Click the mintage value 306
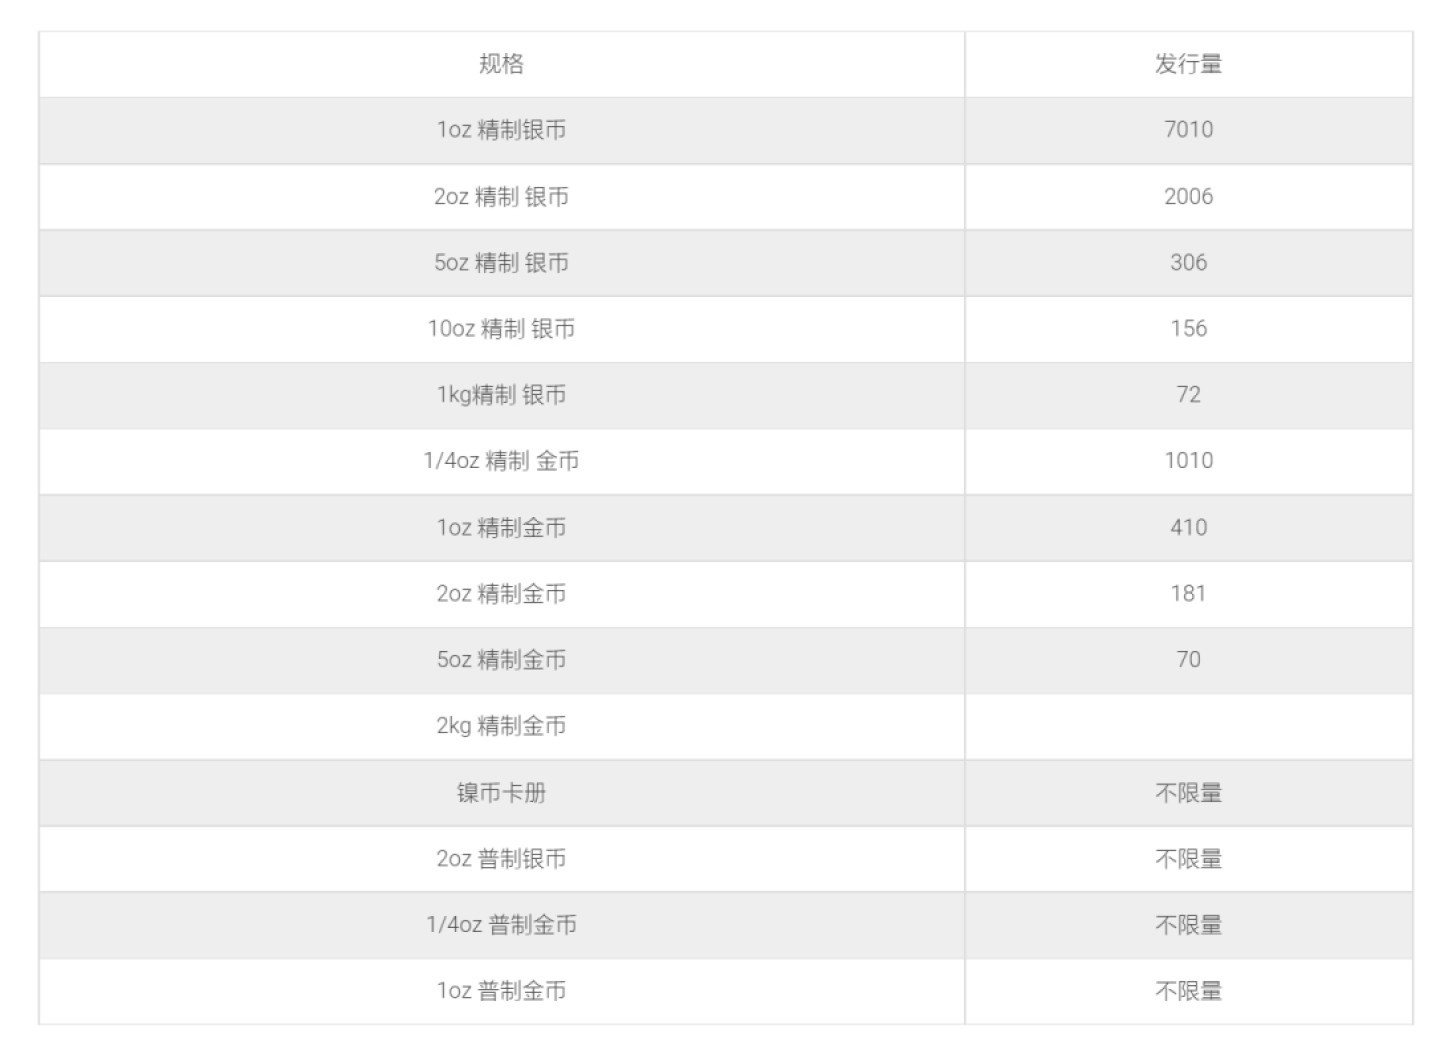Image resolution: width=1432 pixels, height=1046 pixels. click(1188, 262)
